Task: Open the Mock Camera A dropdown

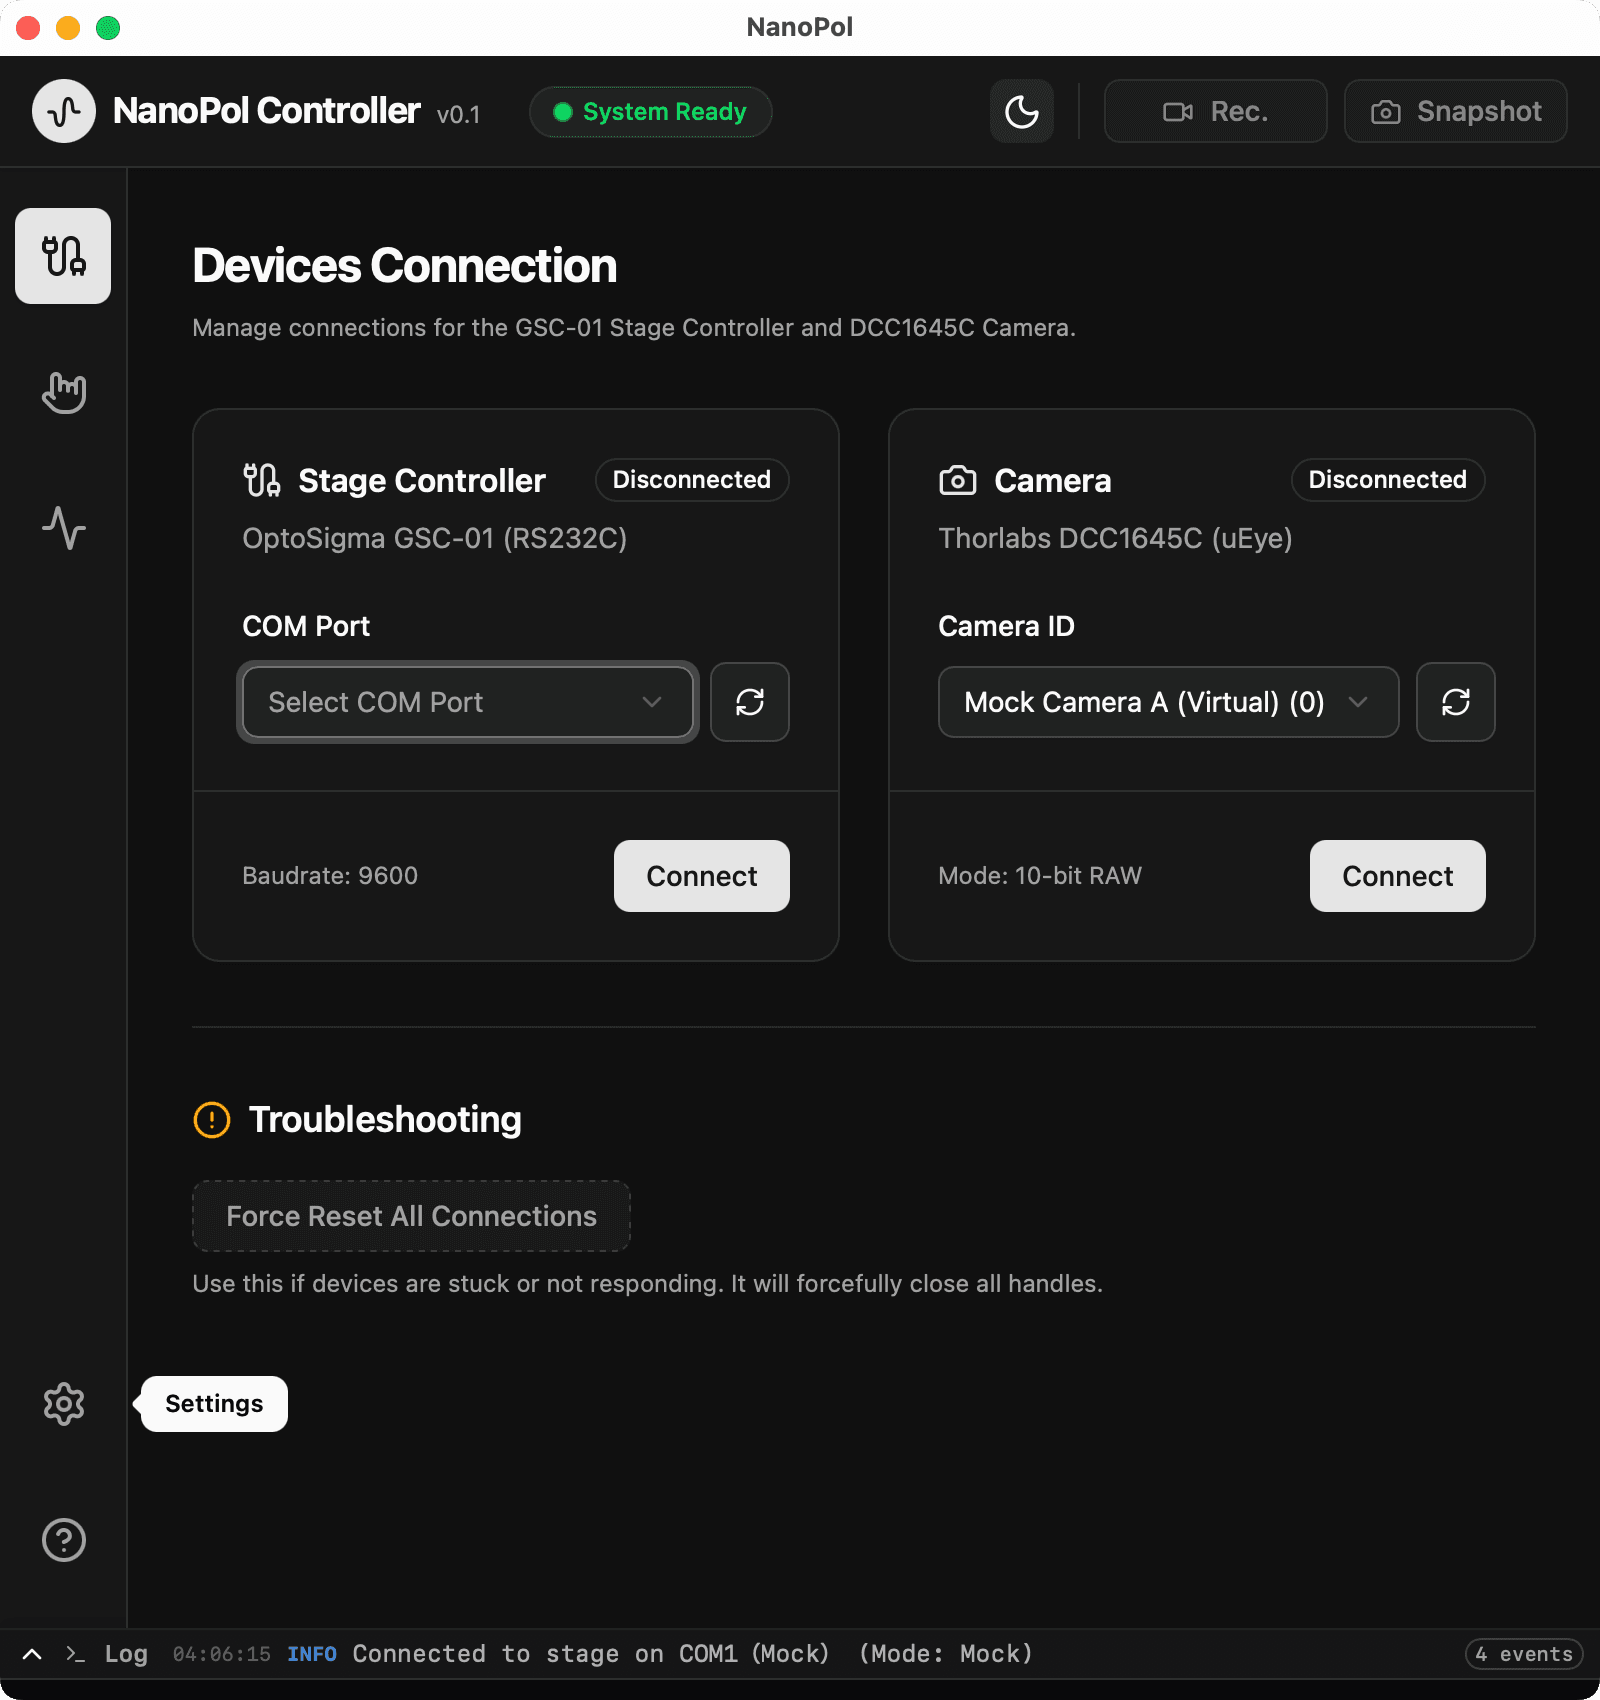Action: (1167, 702)
